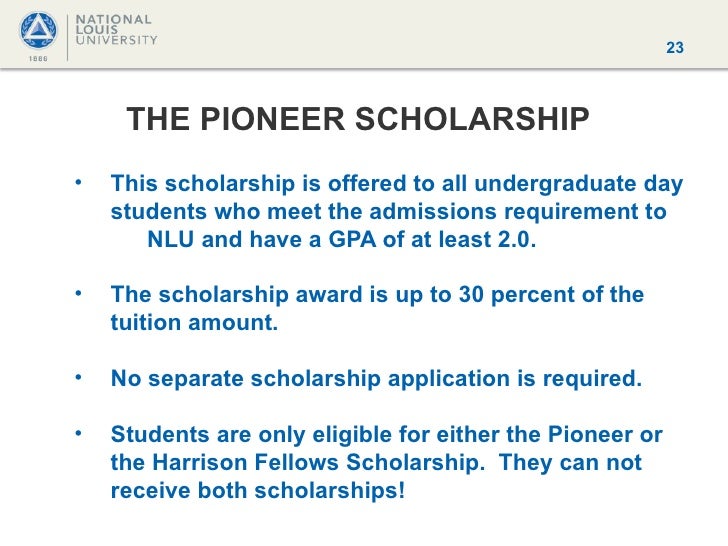This screenshot has height=546, width=728.
Task: Click the bullet about Pioneer or Harrison eligibility
Action: pos(386,462)
